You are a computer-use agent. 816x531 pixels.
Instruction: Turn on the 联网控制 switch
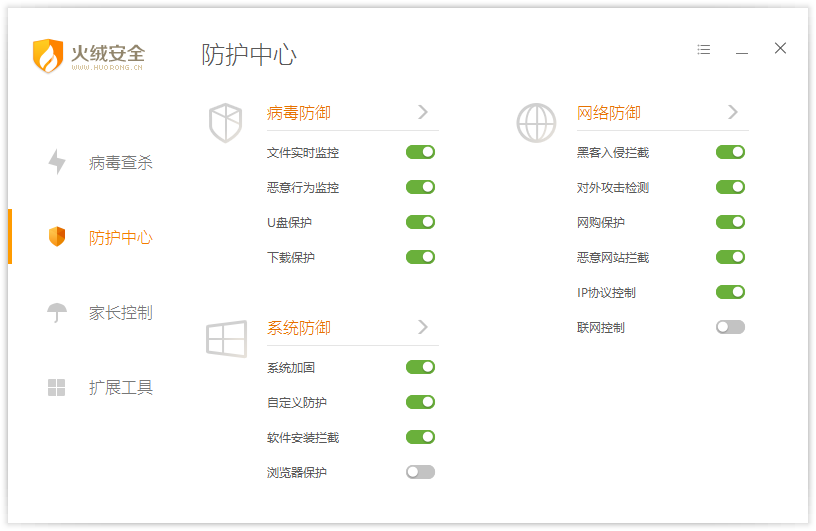click(x=730, y=327)
